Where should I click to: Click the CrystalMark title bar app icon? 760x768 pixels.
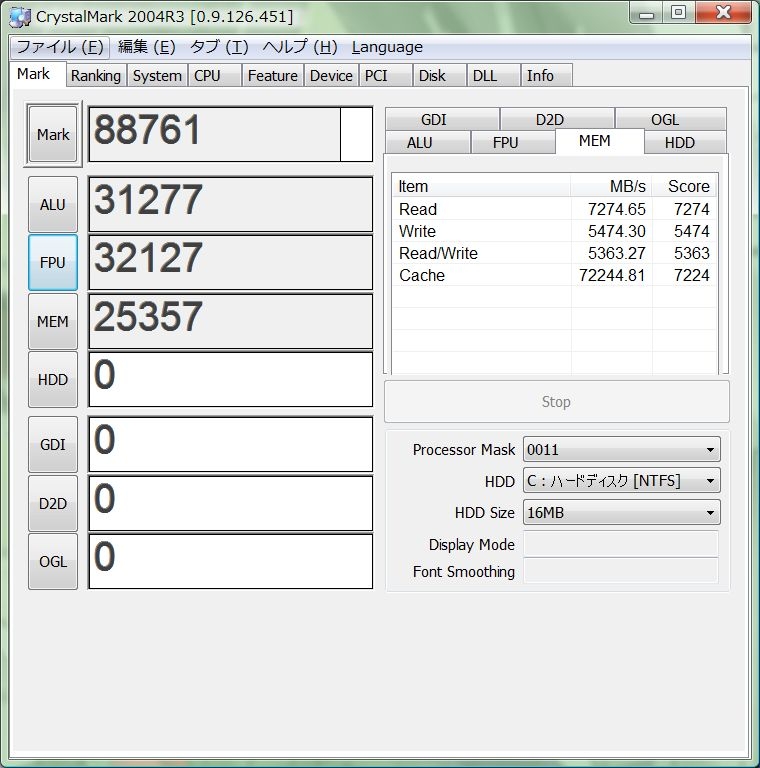pos(20,17)
